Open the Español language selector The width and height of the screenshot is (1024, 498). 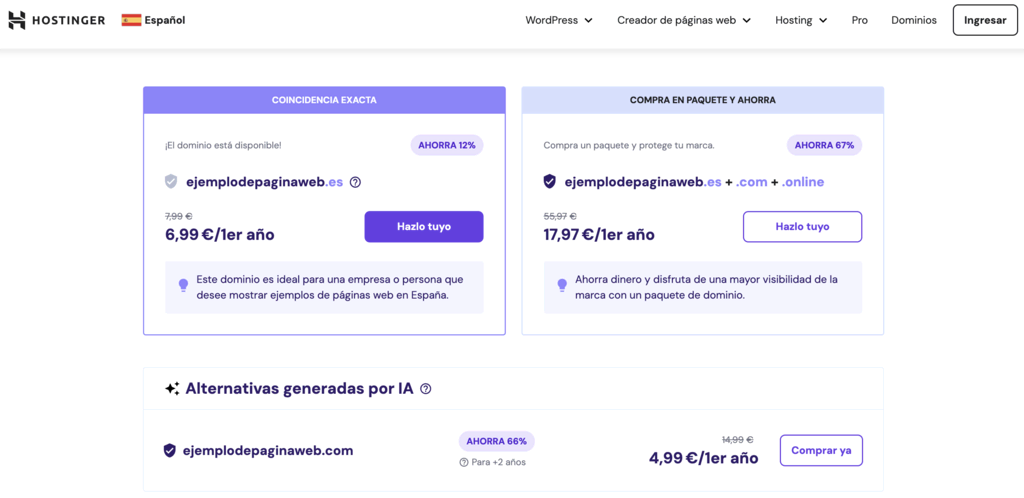pos(153,20)
